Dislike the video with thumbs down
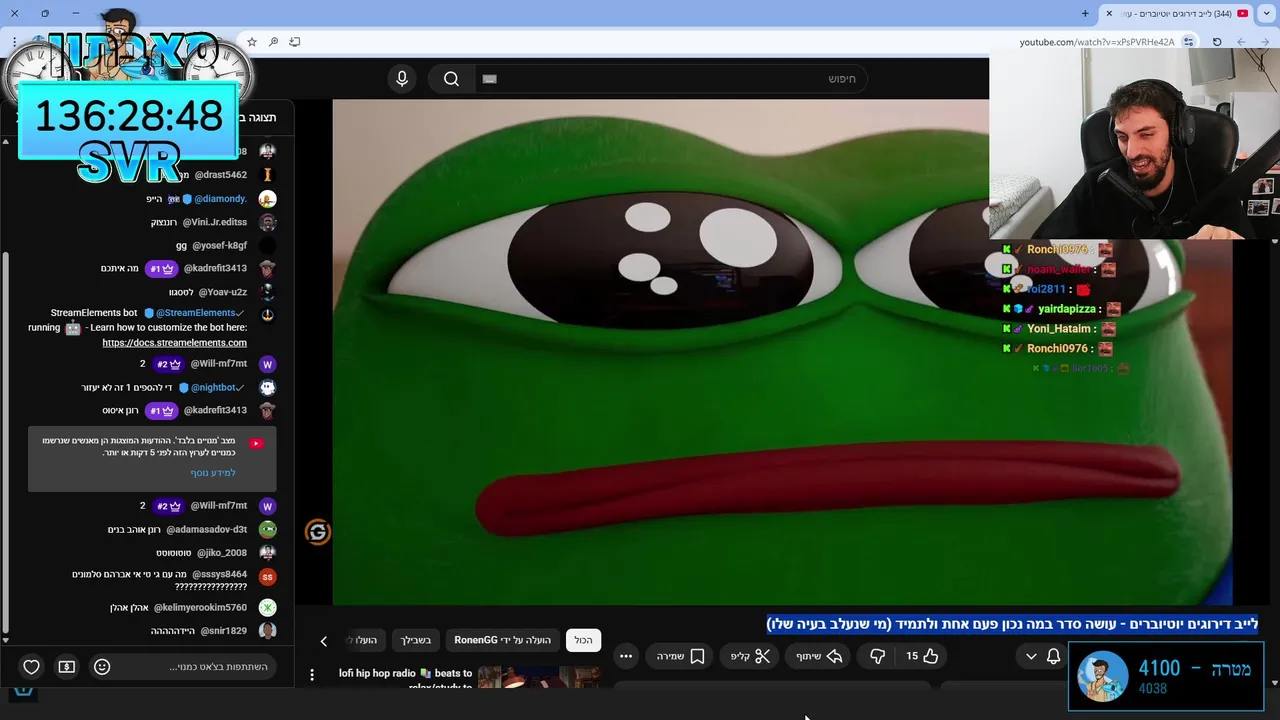Viewport: 1280px width, 720px height. [x=878, y=656]
